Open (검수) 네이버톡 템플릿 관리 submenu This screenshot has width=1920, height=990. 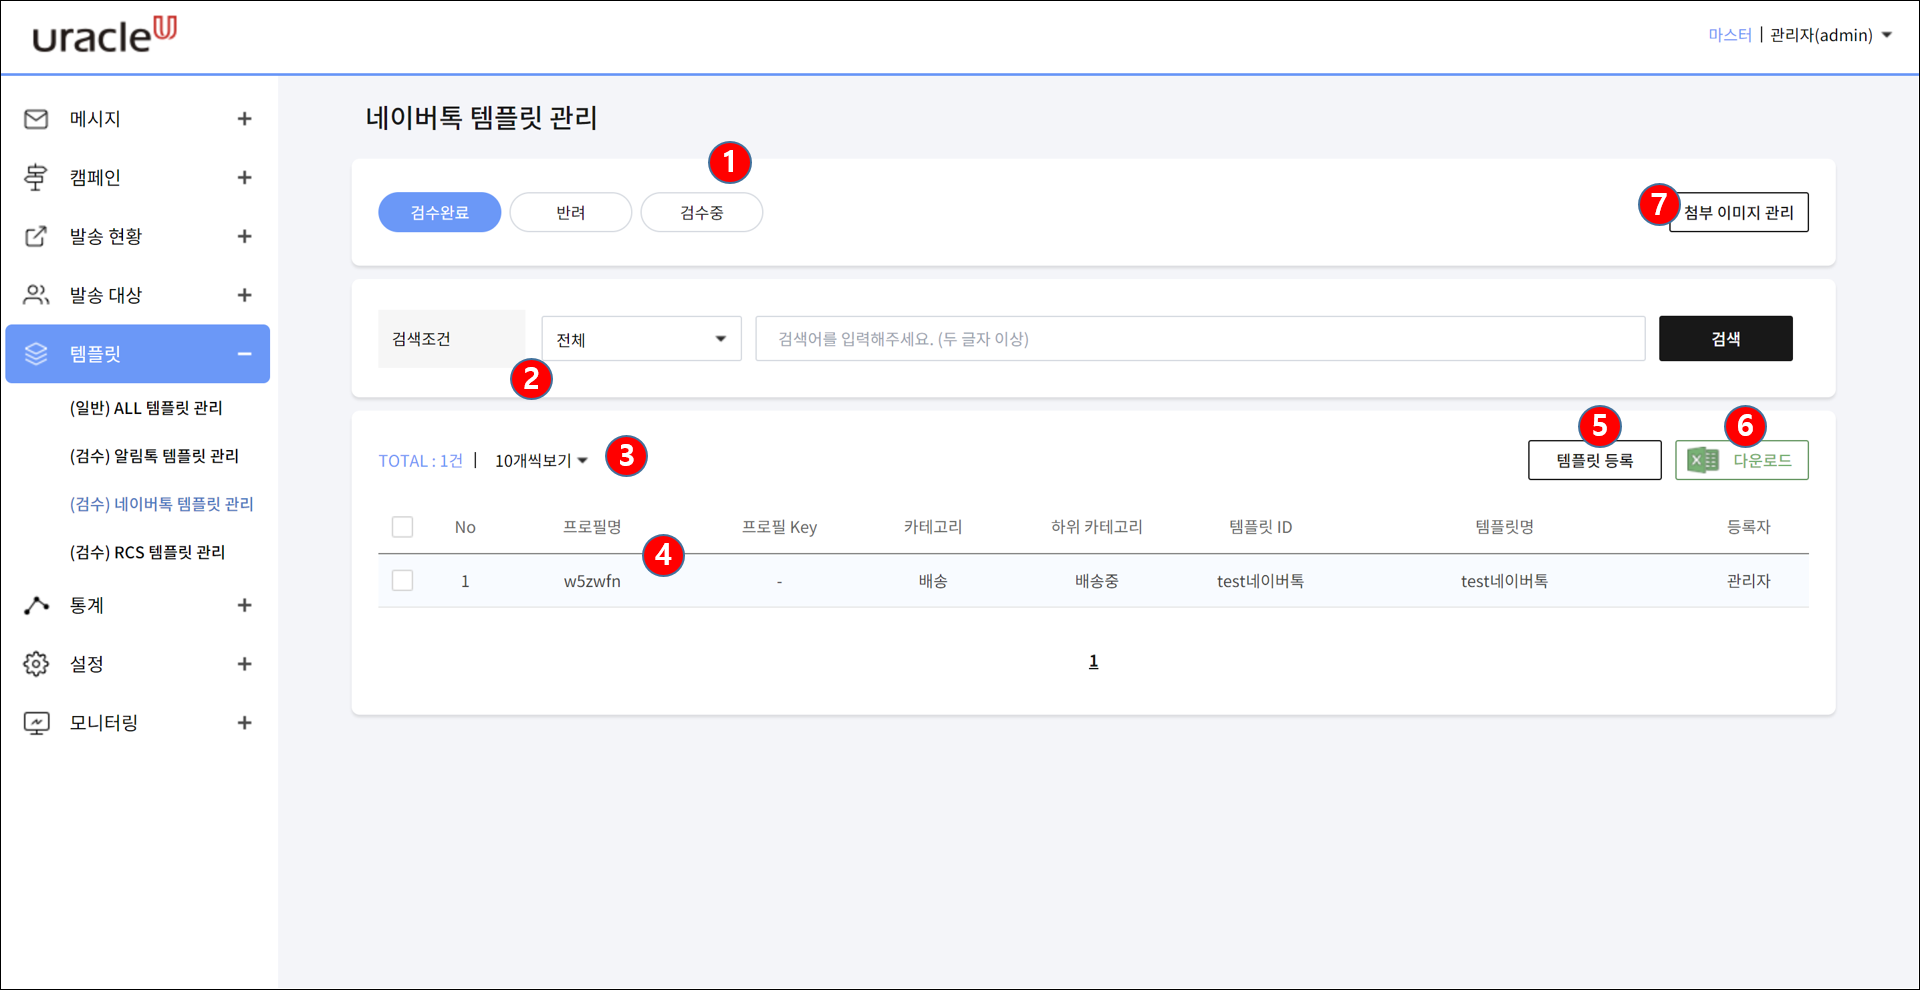162,504
